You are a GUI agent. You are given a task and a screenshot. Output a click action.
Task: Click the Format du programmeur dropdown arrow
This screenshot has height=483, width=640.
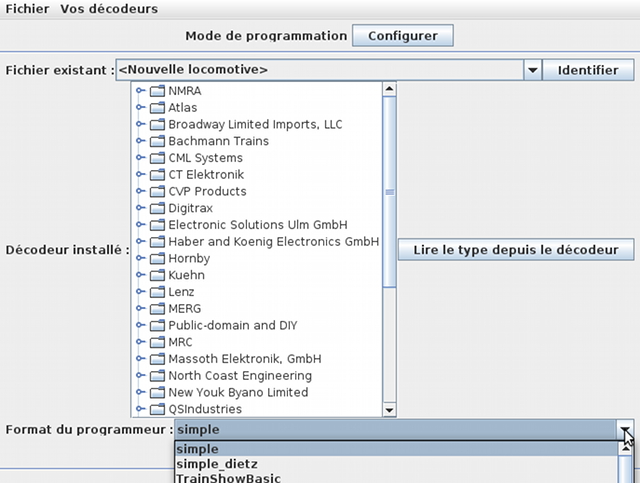624,429
